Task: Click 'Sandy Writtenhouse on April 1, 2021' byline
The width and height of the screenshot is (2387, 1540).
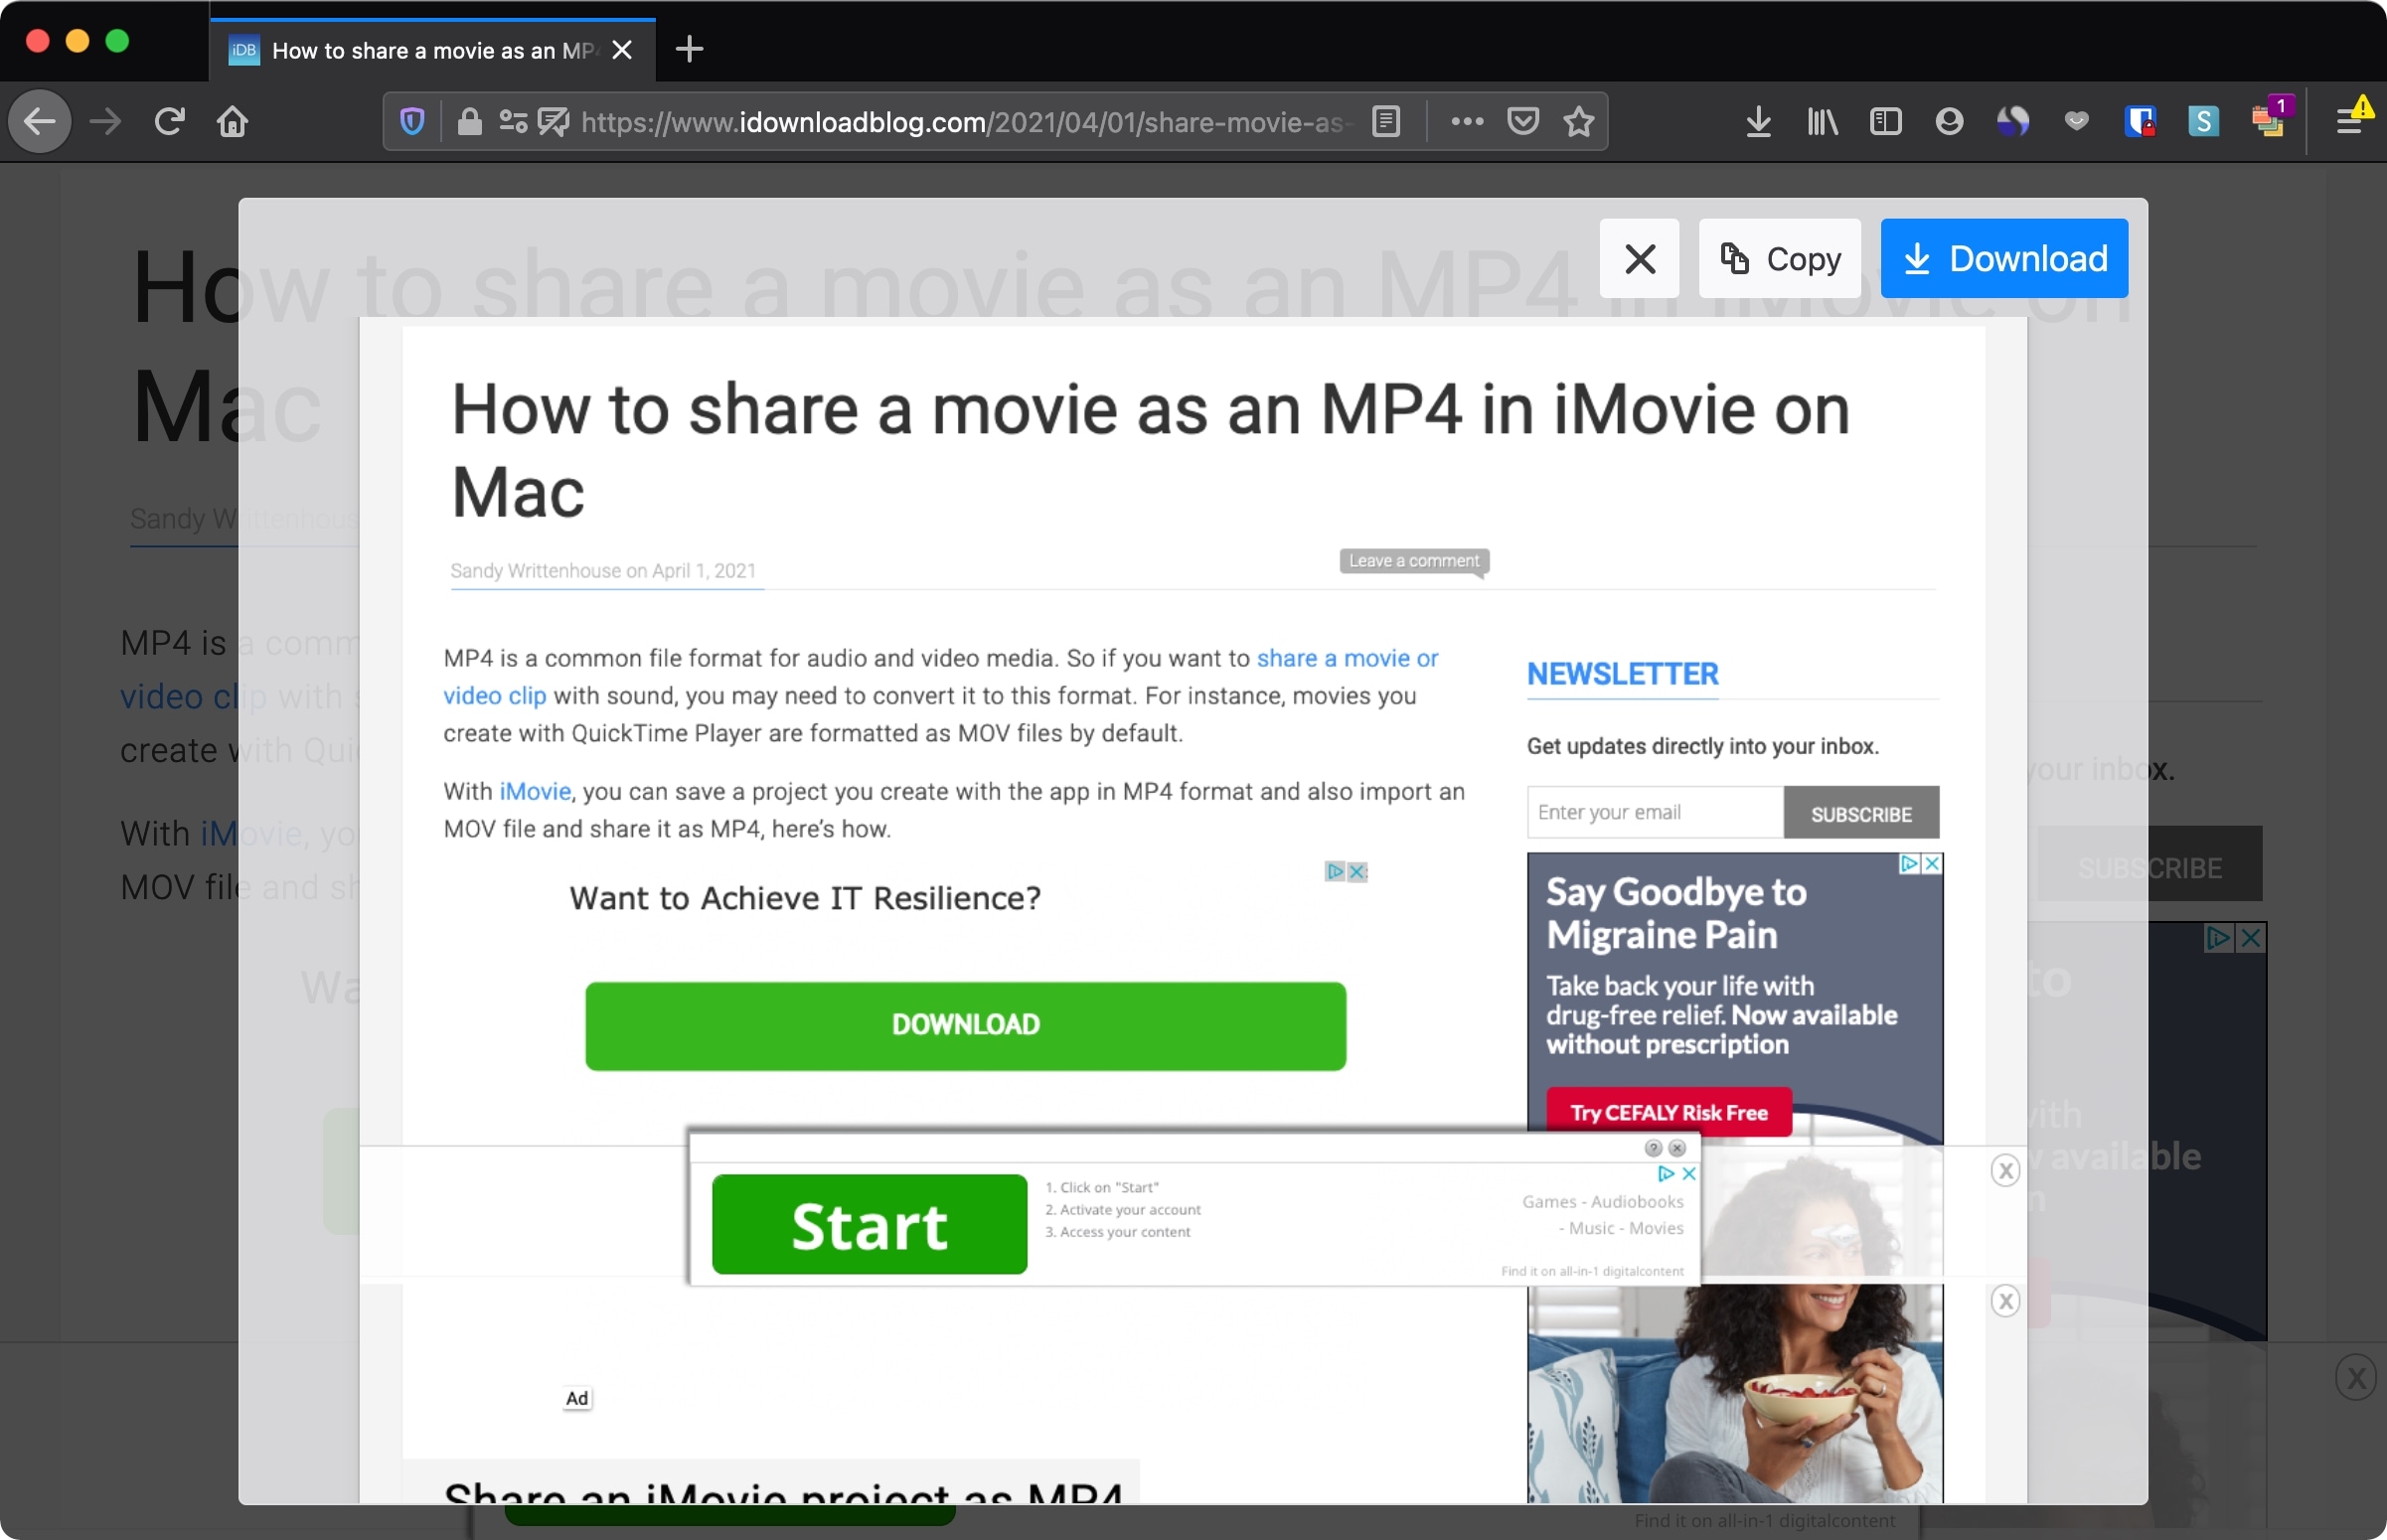Action: click(x=603, y=571)
